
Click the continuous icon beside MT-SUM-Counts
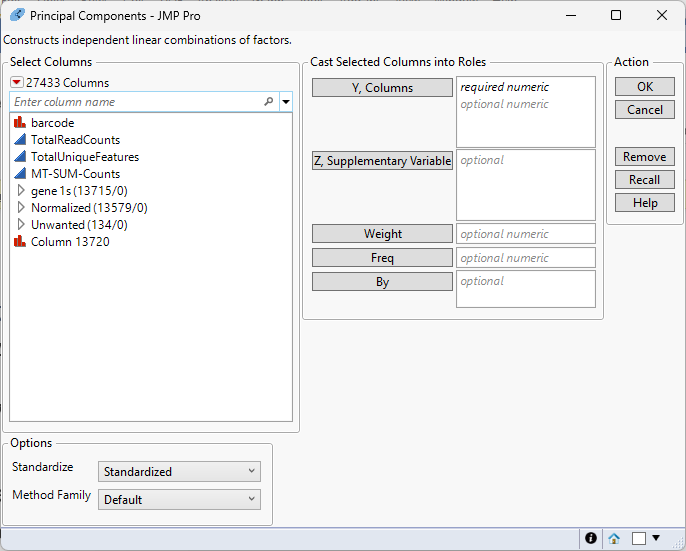pyautogui.click(x=20, y=174)
